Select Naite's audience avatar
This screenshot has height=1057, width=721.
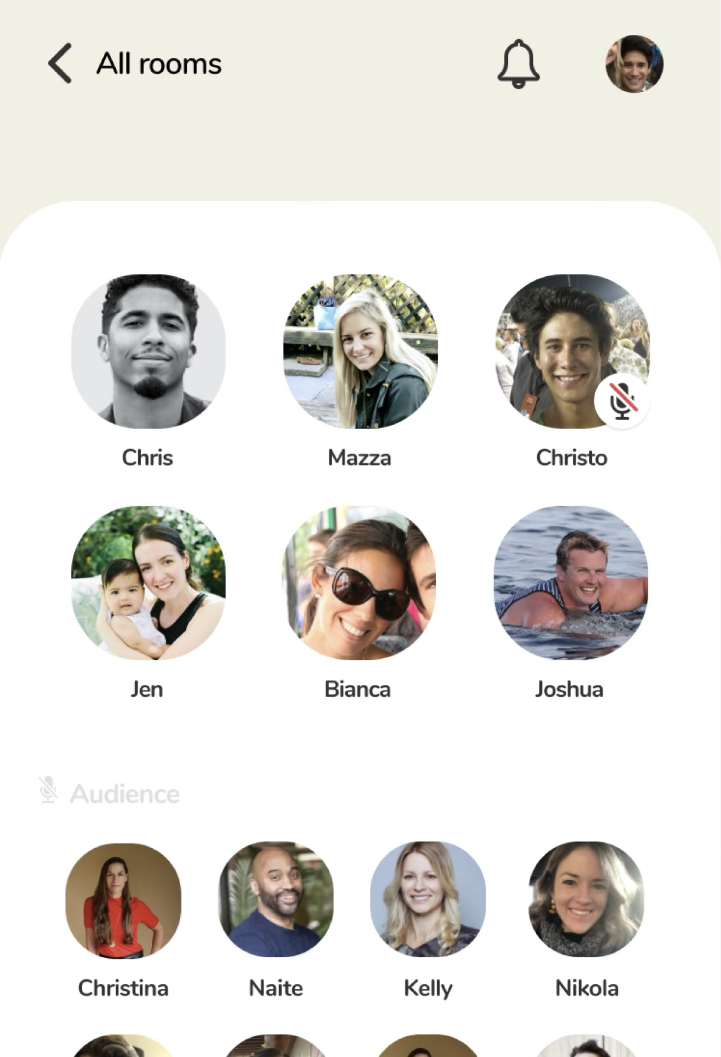pos(276,899)
